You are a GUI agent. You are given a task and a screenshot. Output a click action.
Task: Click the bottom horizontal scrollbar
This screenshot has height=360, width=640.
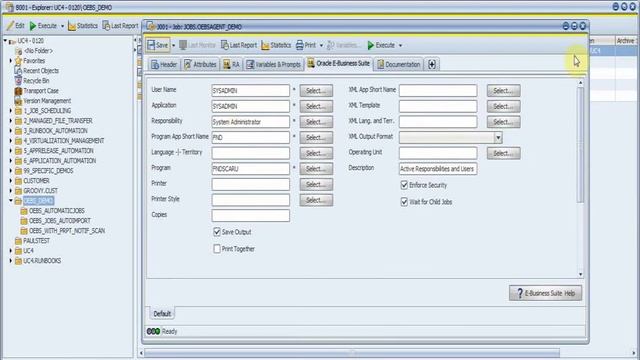coord(352,352)
